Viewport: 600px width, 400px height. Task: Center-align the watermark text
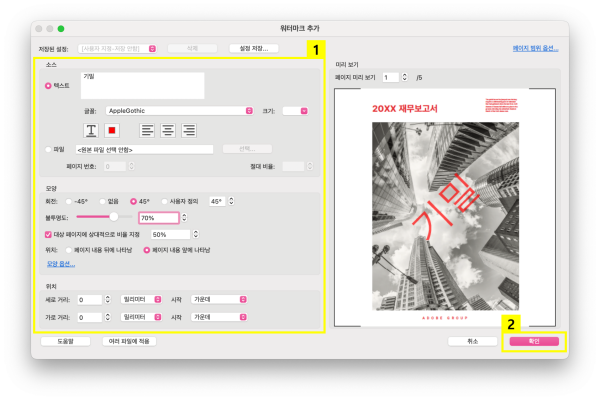(168, 131)
